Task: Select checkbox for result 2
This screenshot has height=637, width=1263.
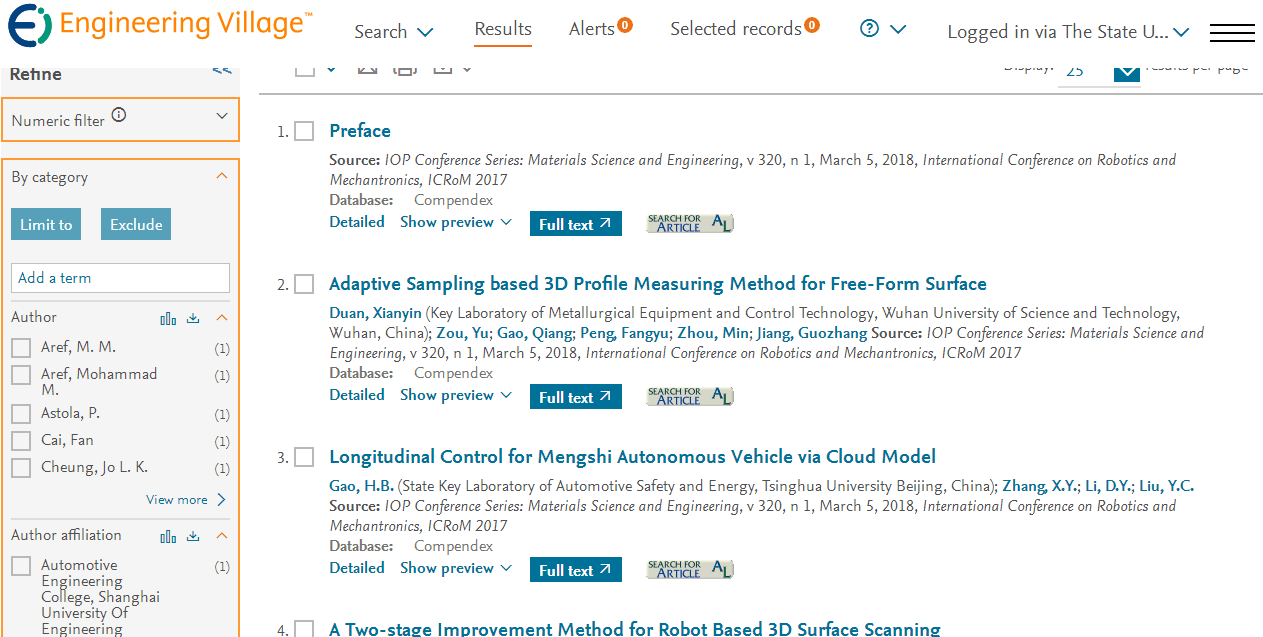Action: tap(304, 285)
